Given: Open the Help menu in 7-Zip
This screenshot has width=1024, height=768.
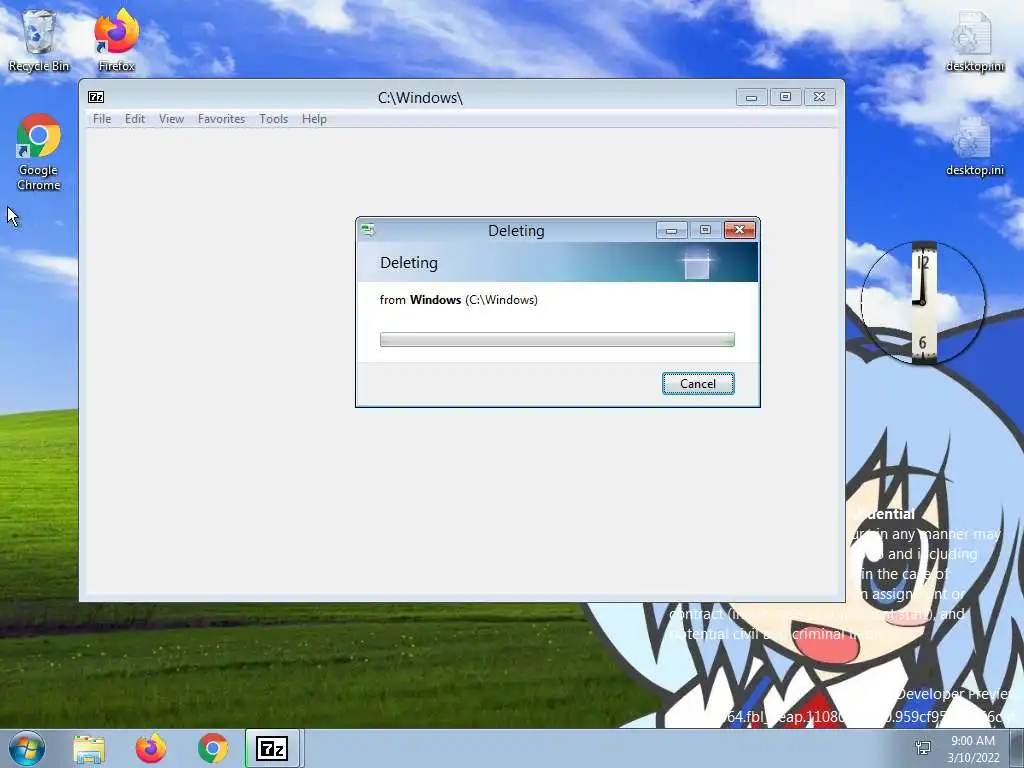Looking at the screenshot, I should (x=314, y=119).
